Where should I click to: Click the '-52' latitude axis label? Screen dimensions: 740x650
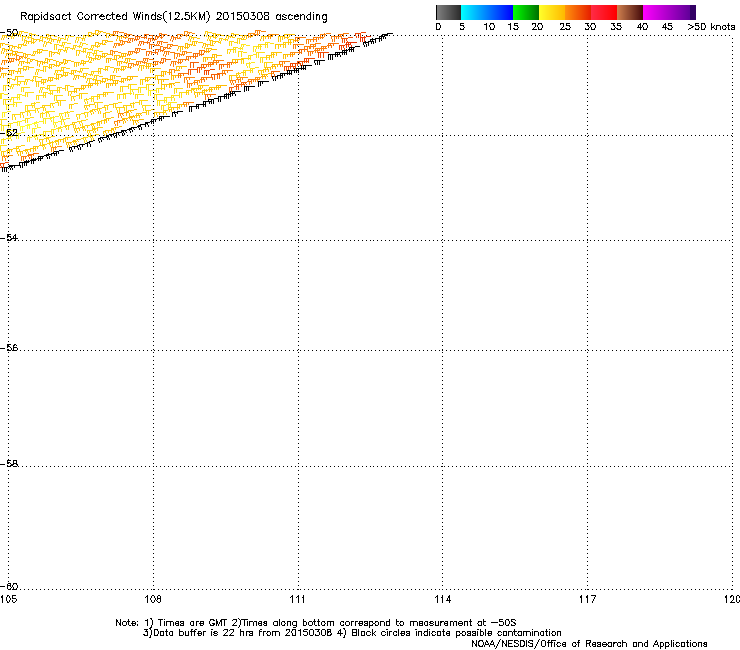click(x=9, y=133)
